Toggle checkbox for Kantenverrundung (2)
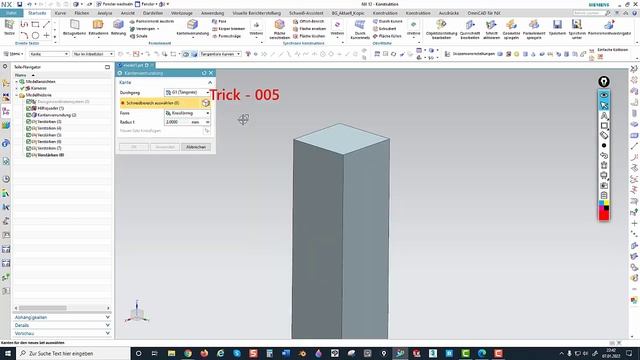This screenshot has height=360, width=640. (29, 115)
